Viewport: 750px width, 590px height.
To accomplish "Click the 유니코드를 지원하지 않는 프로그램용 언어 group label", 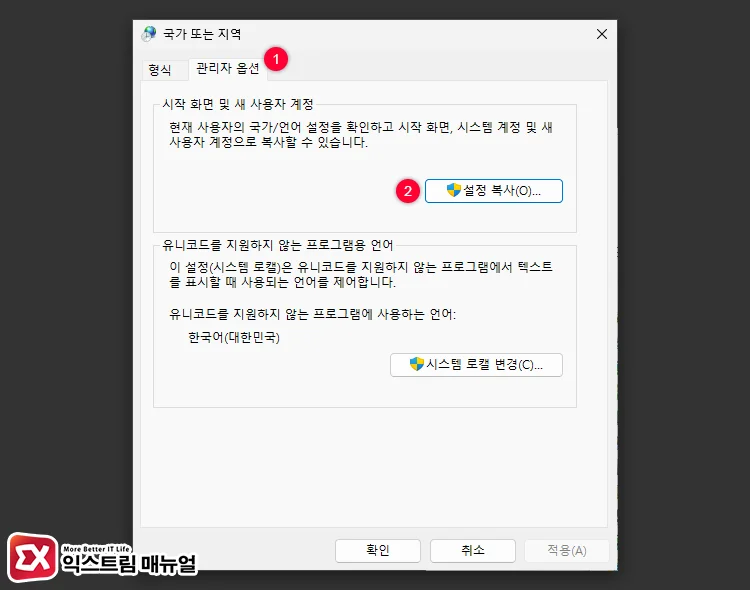I will 277,245.
